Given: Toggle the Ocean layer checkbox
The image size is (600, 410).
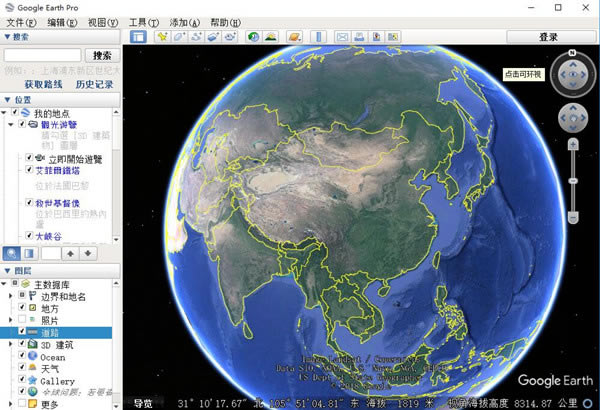Looking at the screenshot, I should [x=21, y=357].
